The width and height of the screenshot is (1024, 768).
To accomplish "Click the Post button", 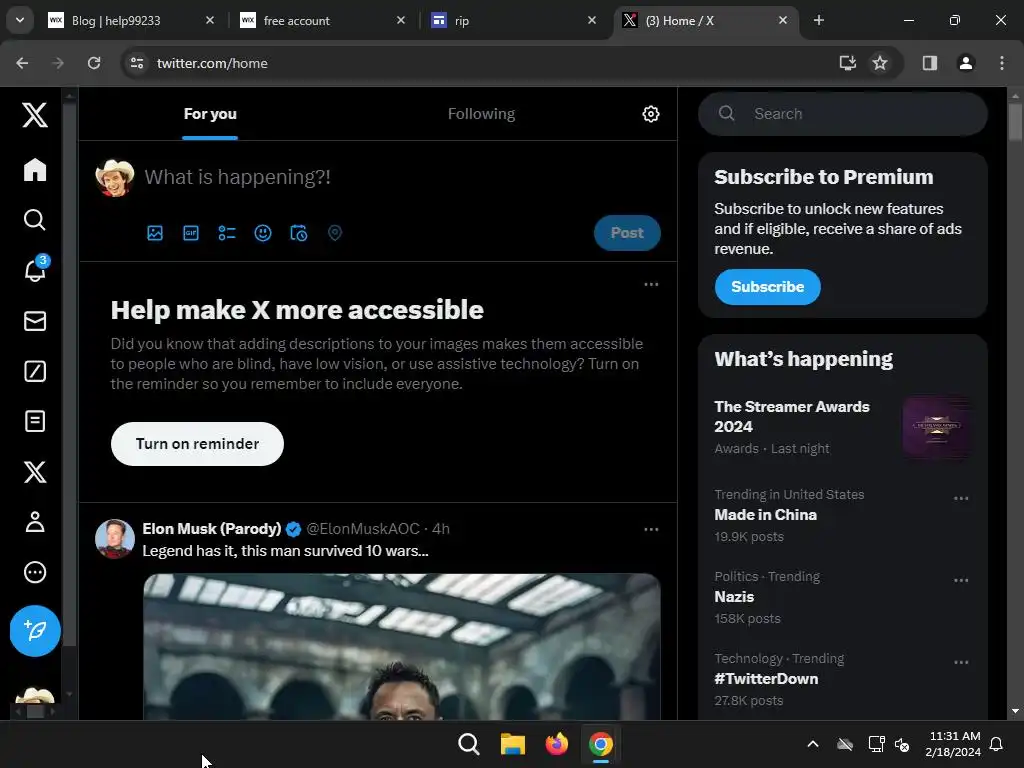I will (x=627, y=233).
